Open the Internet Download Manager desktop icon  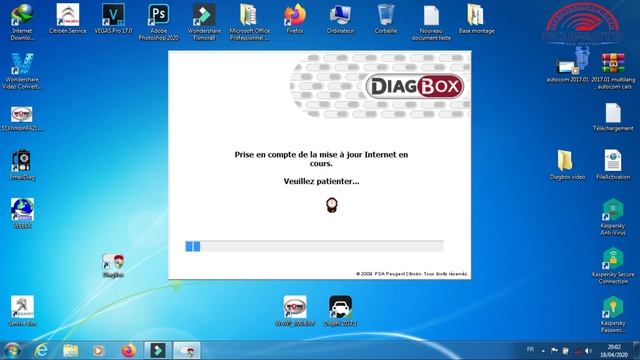pos(22,22)
